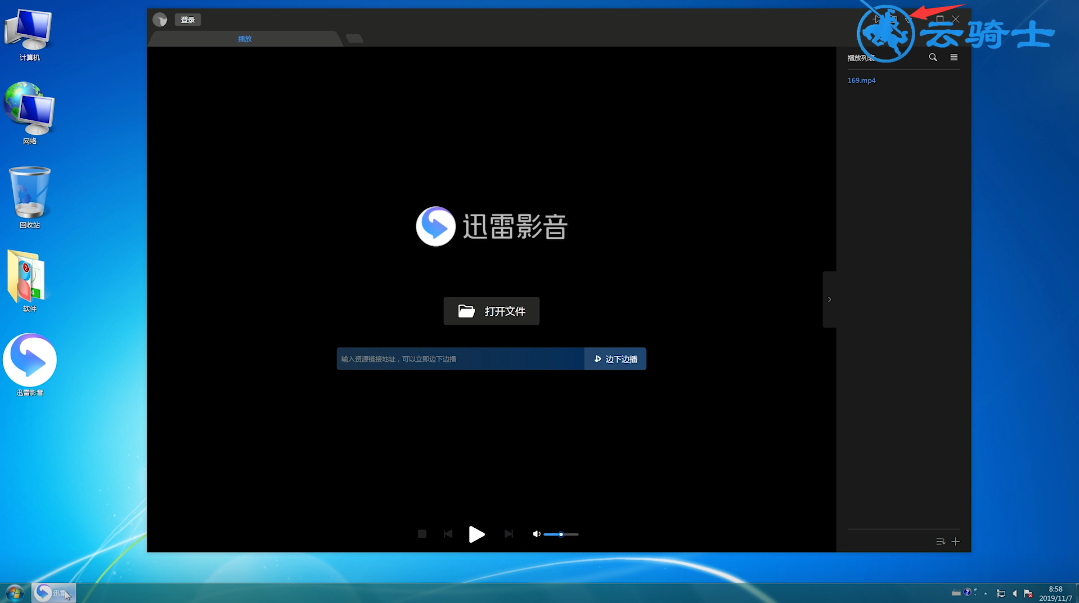Collapse the playlist panel with the chevron
This screenshot has width=1079, height=603.
[829, 299]
